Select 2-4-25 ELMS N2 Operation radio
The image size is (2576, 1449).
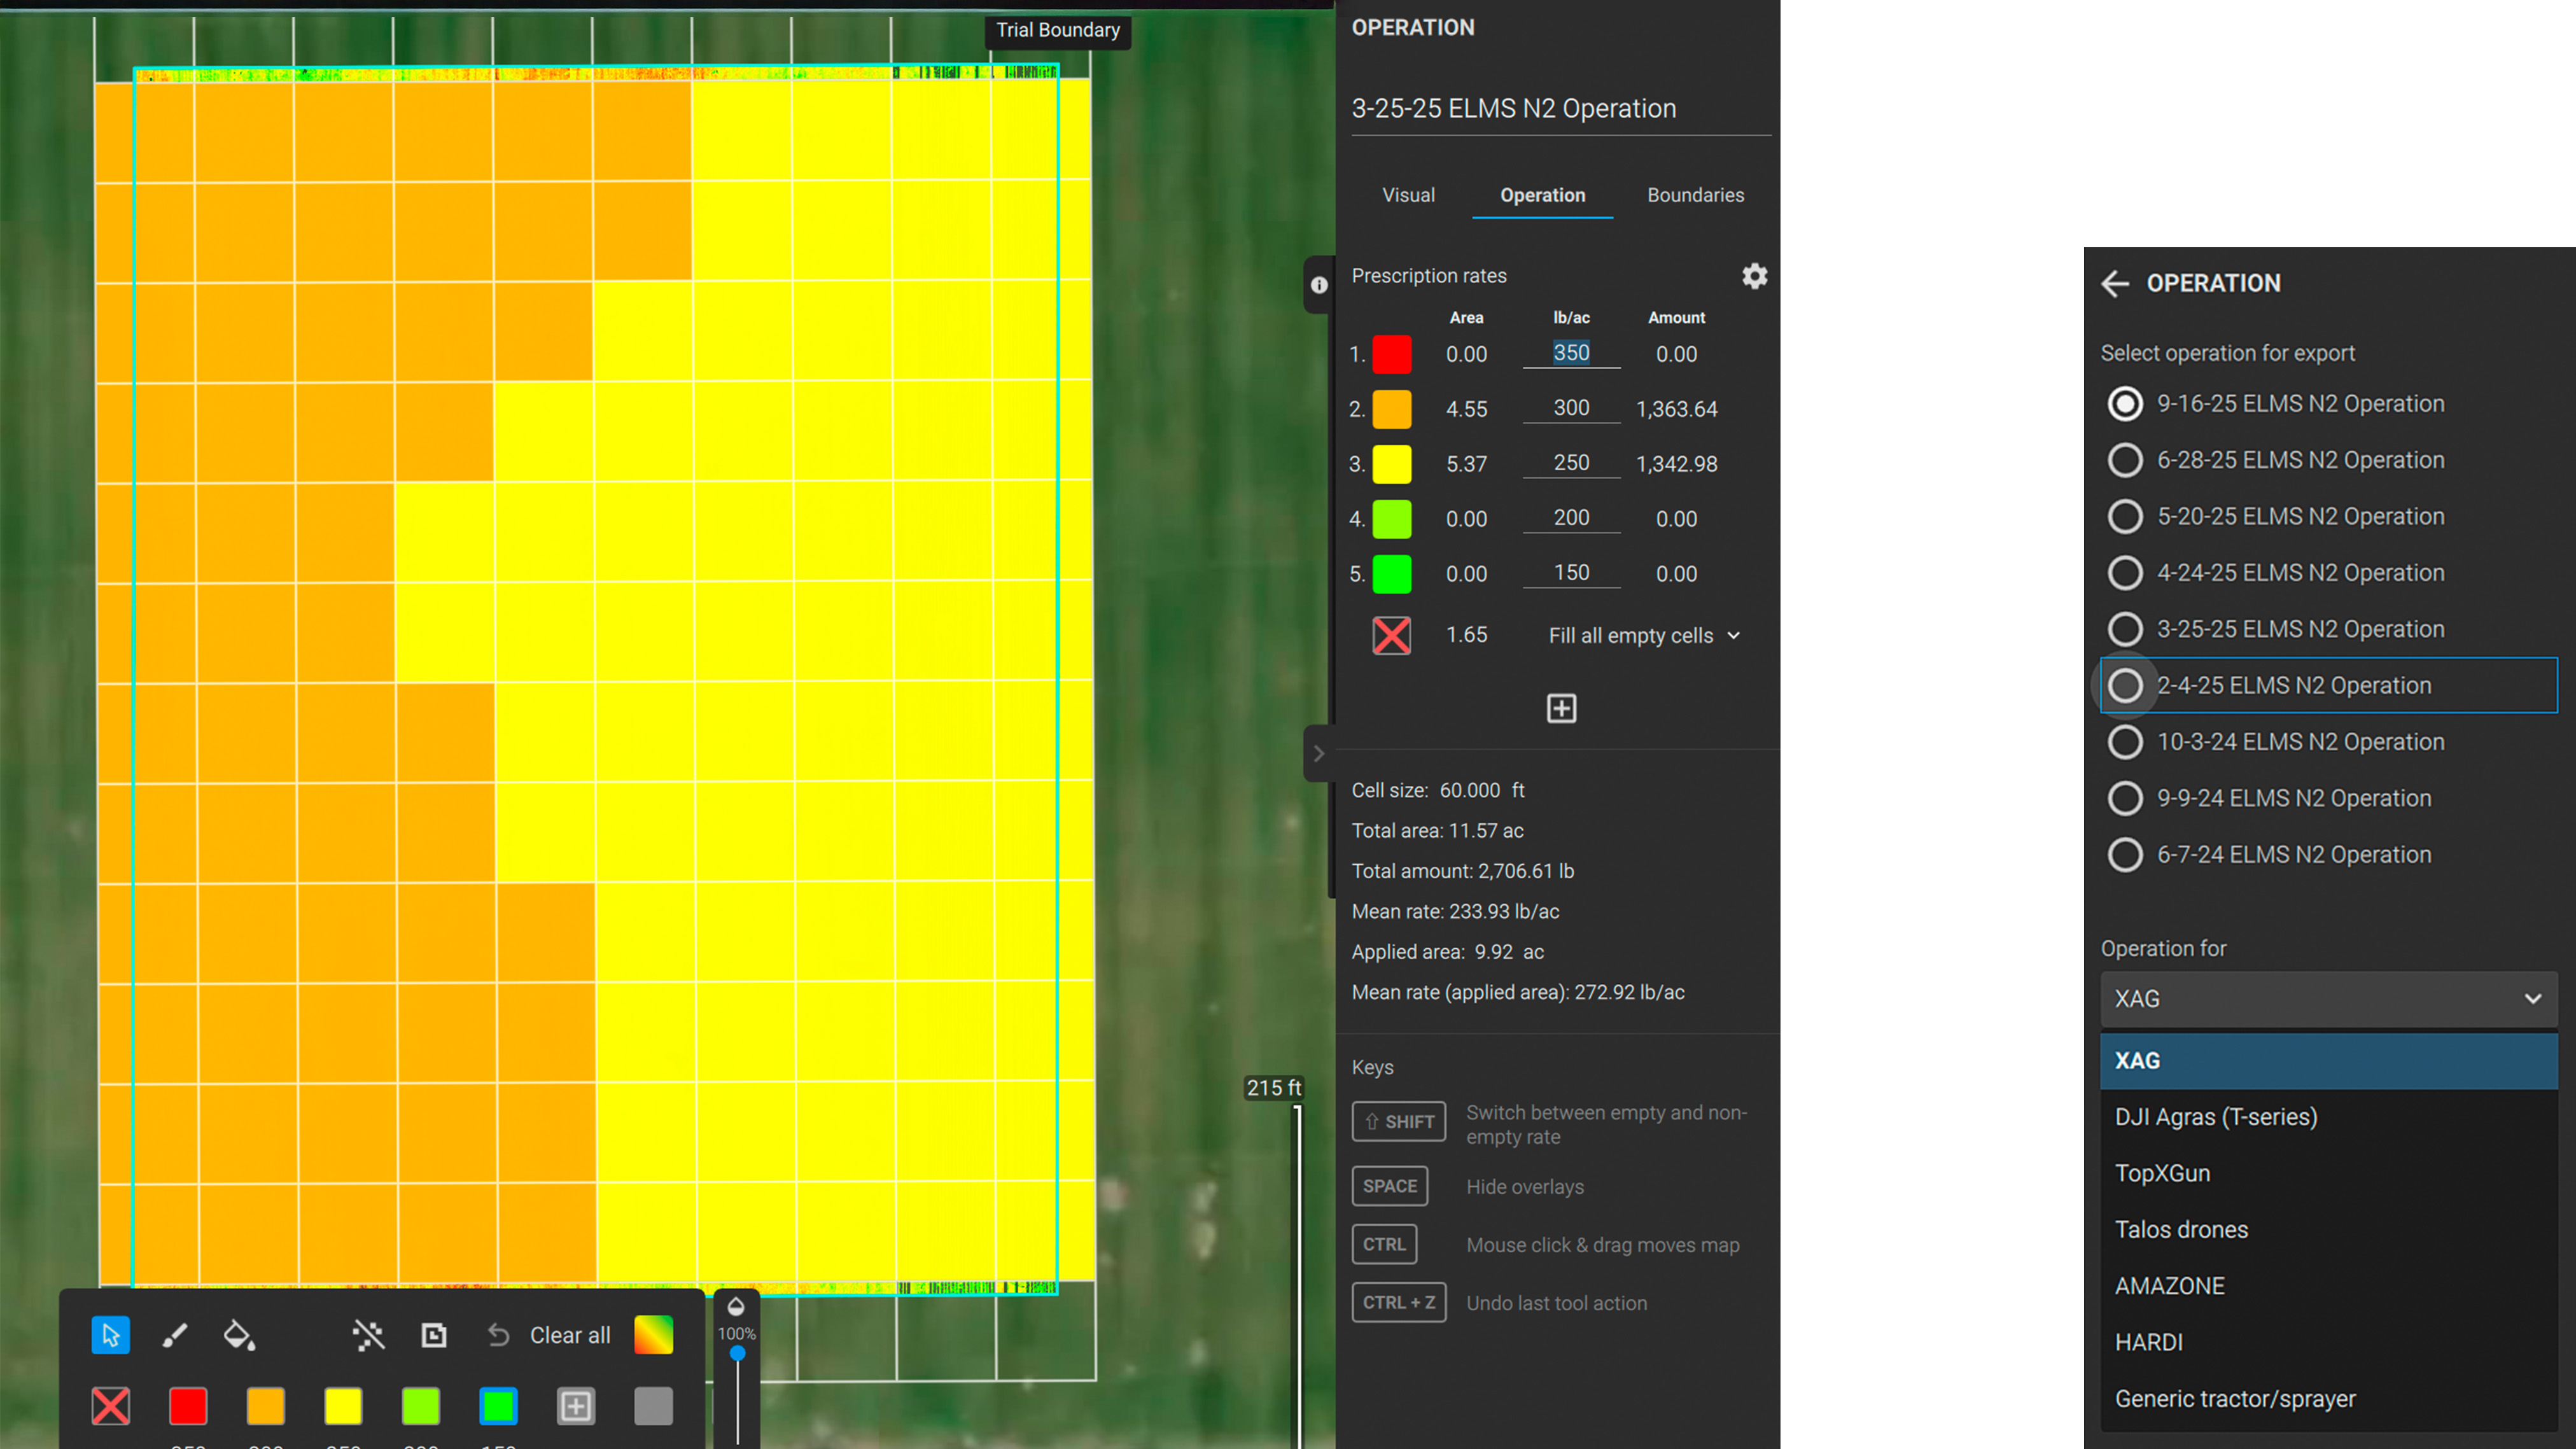tap(2125, 686)
